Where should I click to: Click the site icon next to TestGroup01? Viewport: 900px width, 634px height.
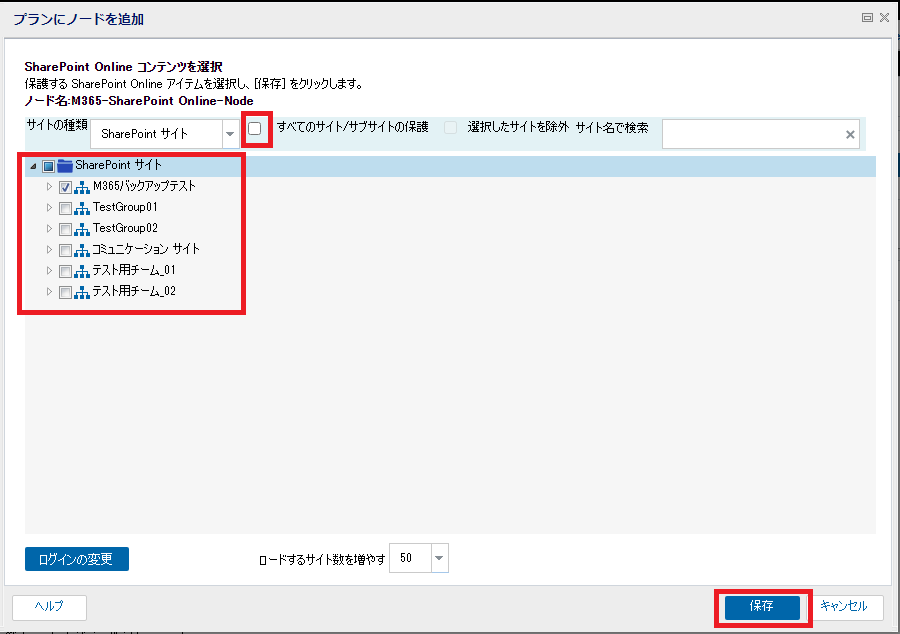pyautogui.click(x=82, y=208)
